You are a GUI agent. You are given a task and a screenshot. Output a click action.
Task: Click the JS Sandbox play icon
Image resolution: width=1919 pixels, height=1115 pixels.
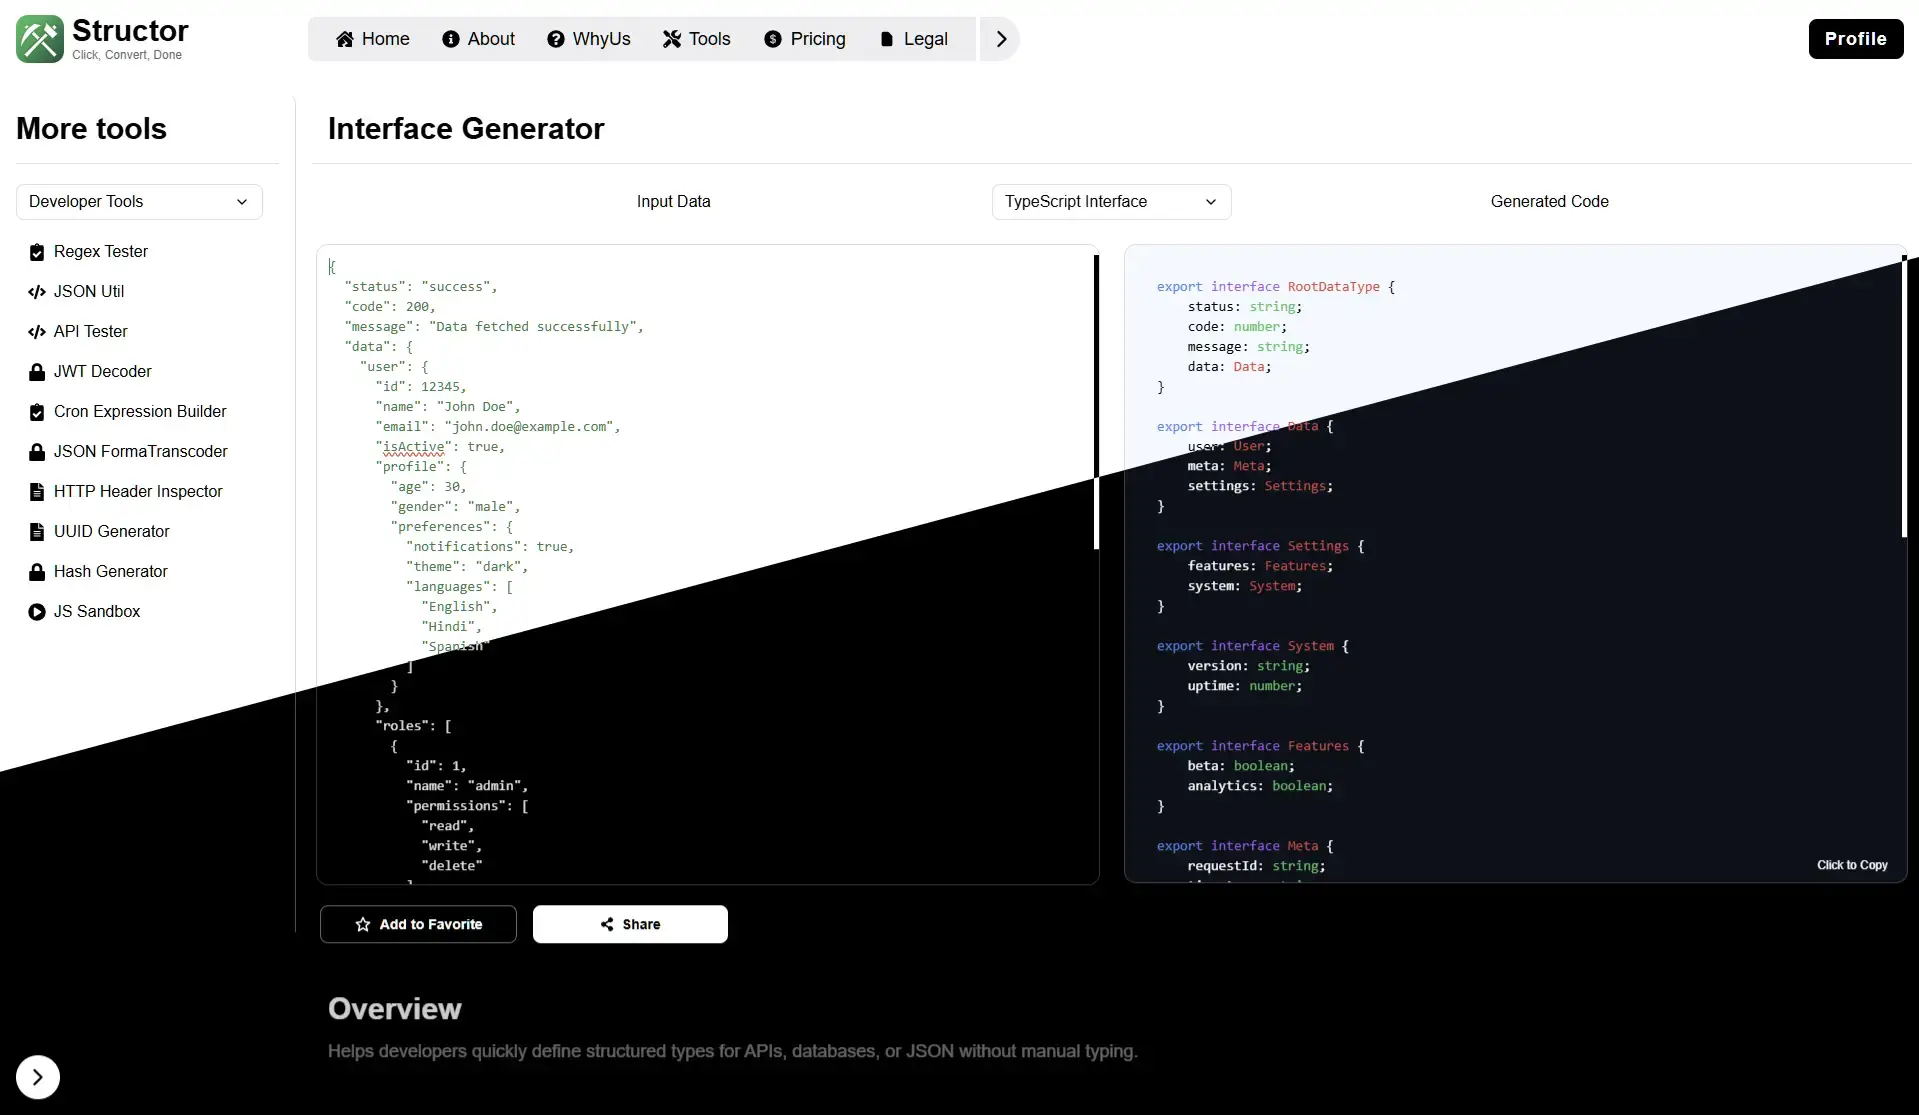(37, 612)
